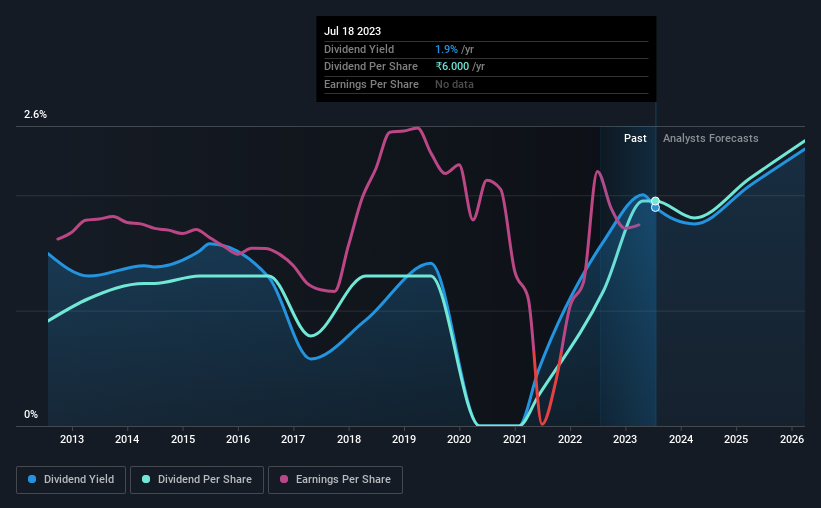
Task: Click the 2021 x-axis label
Action: 515,439
